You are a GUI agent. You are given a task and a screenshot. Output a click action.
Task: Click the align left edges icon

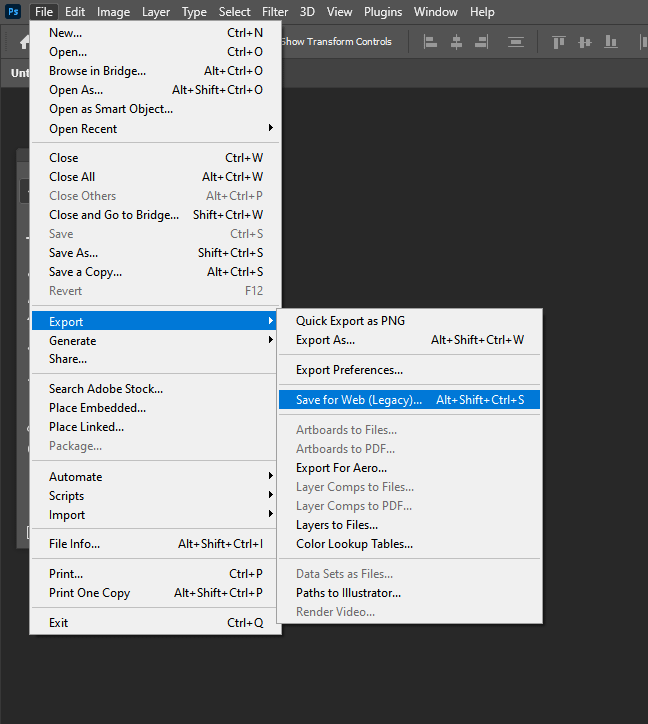pyautogui.click(x=430, y=42)
